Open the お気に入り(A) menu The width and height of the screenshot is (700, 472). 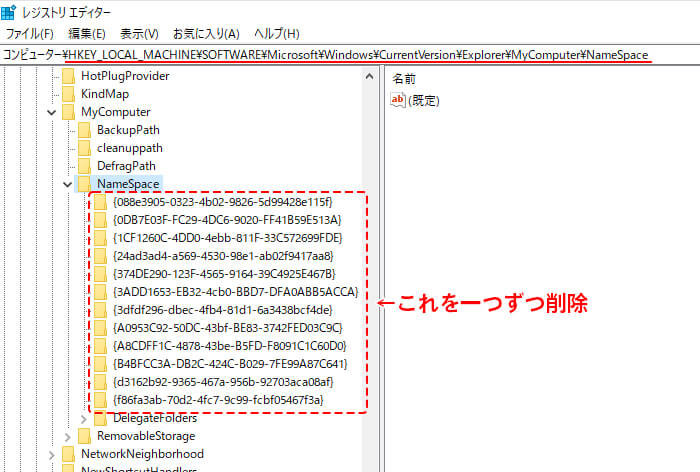[x=206, y=33]
